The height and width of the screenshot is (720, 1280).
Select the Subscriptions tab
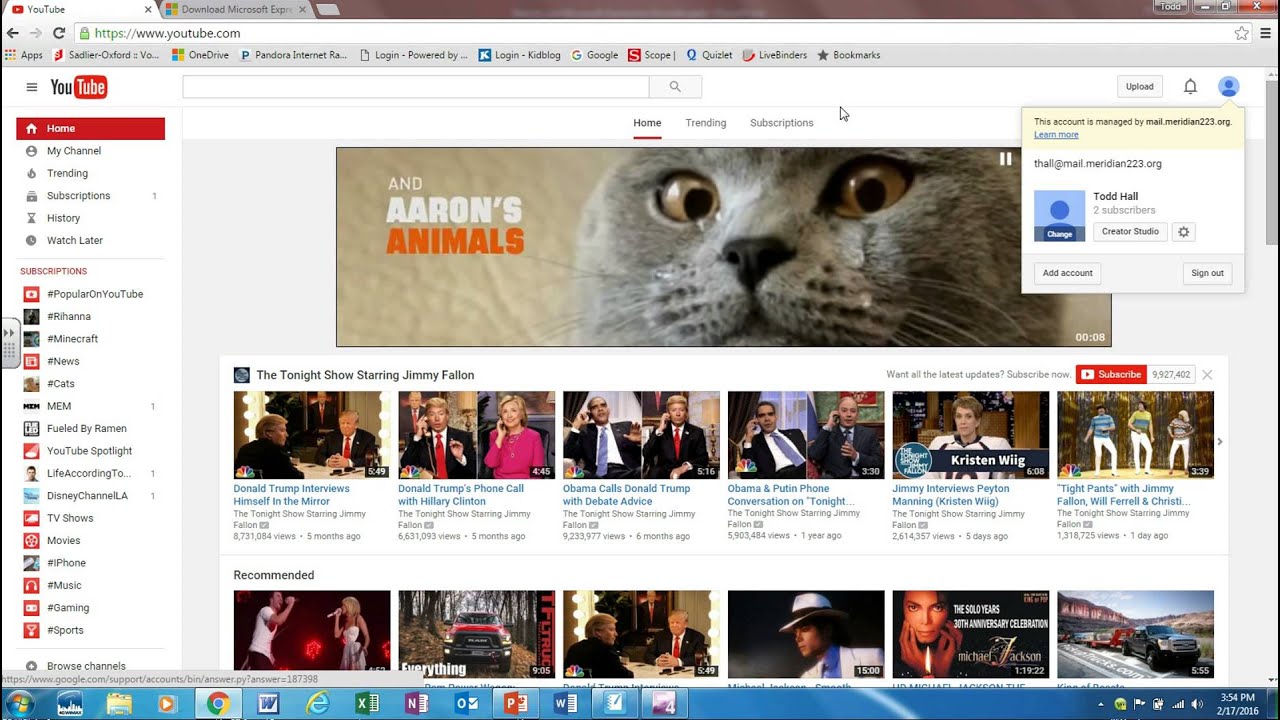(782, 123)
